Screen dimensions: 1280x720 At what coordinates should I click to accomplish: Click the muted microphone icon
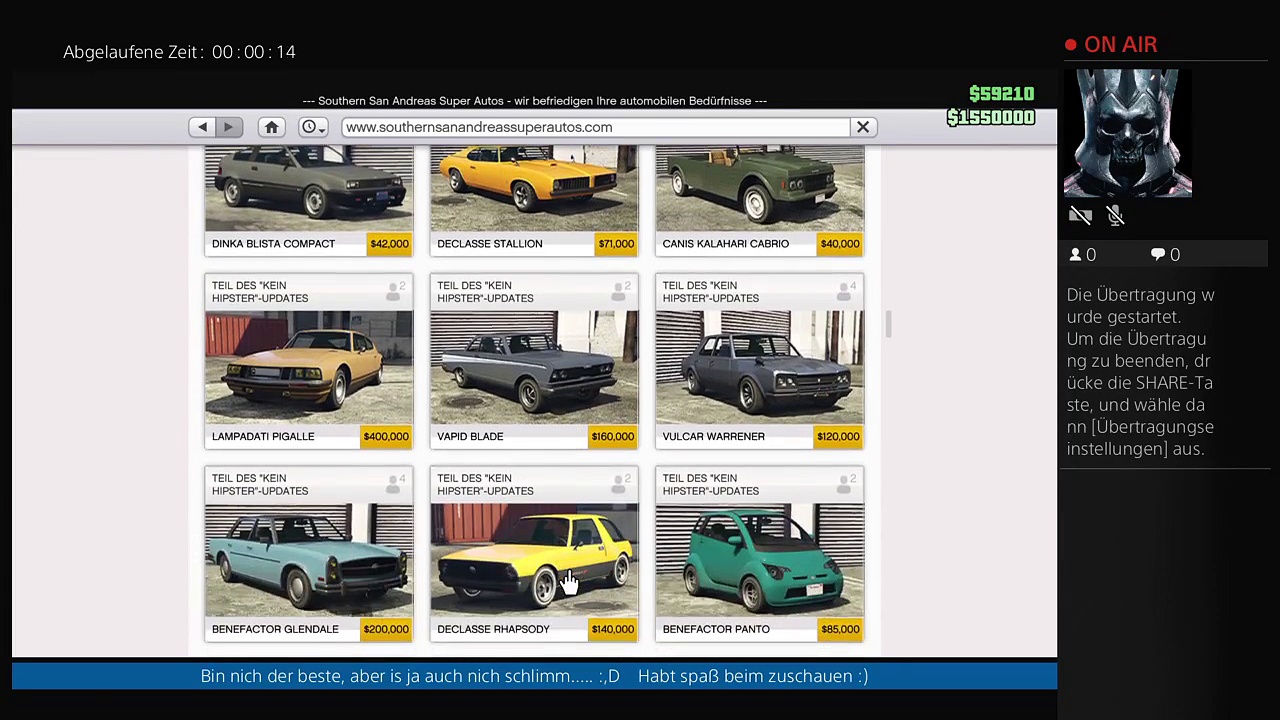tap(1116, 216)
